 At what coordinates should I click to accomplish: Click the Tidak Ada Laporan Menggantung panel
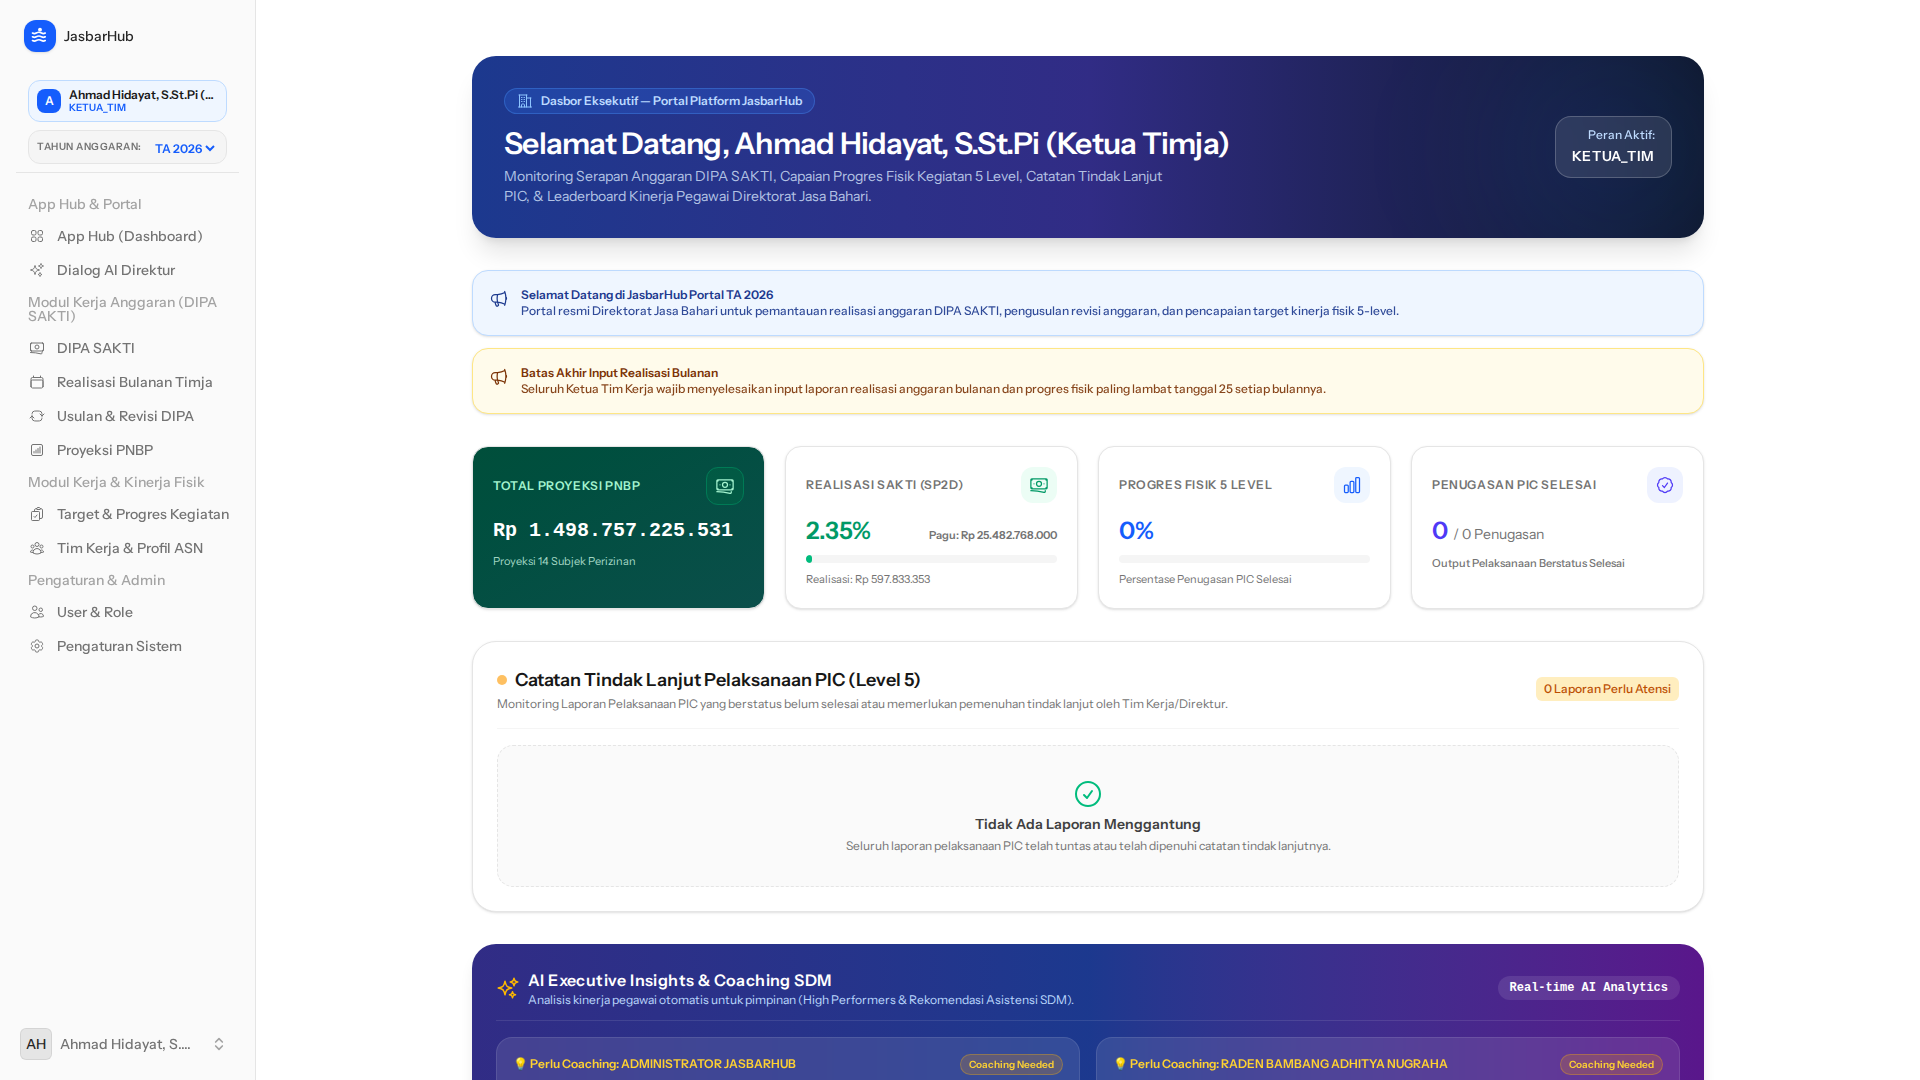(x=1088, y=816)
